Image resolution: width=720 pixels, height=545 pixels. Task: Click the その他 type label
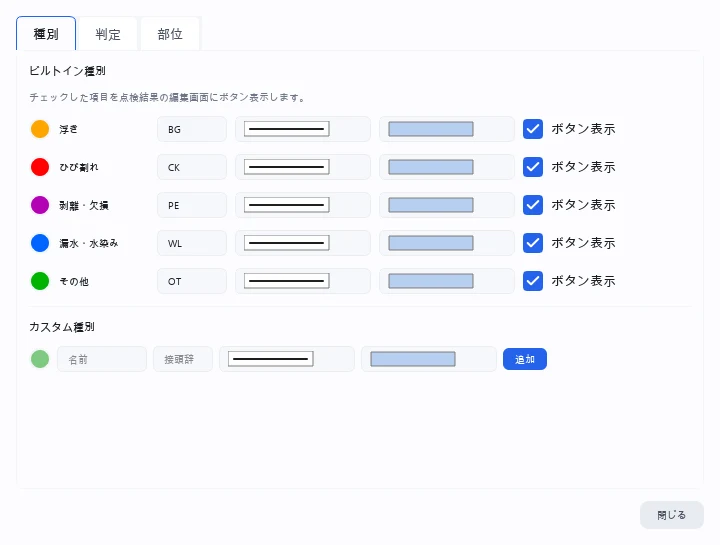pyautogui.click(x=74, y=281)
